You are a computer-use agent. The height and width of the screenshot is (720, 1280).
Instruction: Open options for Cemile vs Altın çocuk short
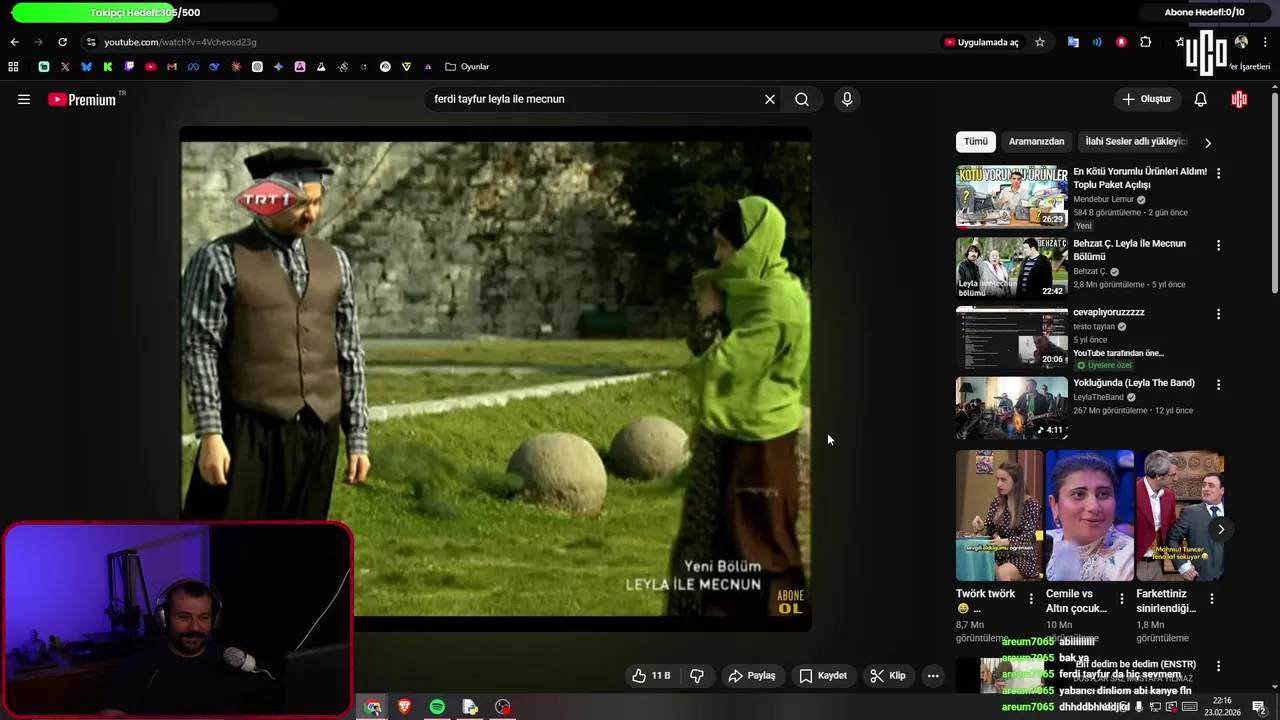click(1121, 599)
